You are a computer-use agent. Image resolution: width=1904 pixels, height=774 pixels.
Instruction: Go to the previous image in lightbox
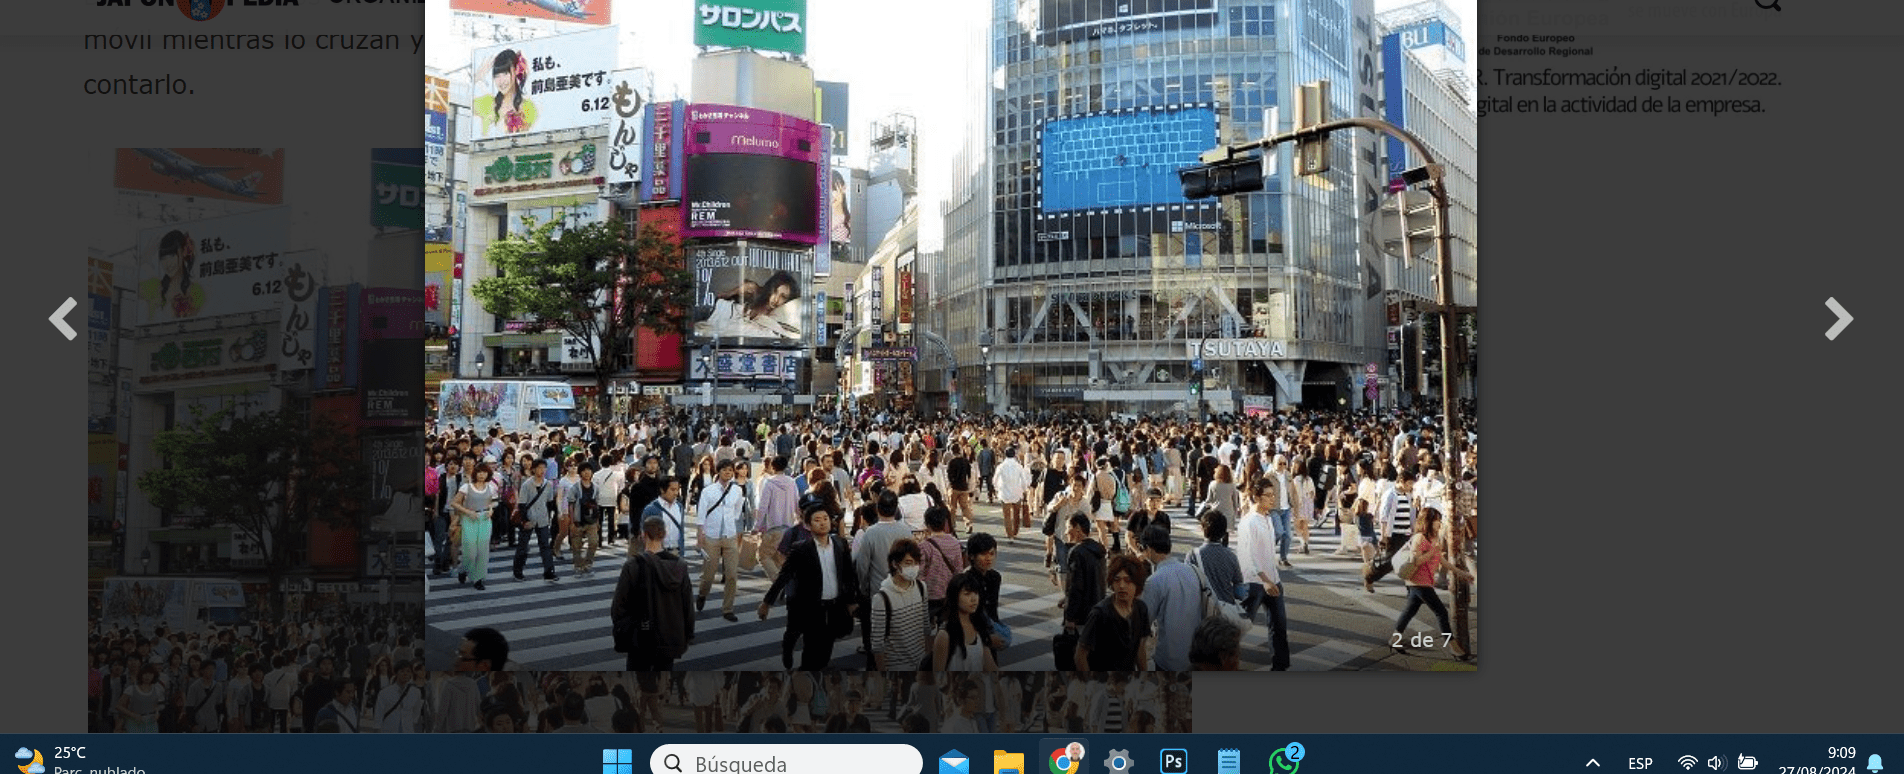click(x=63, y=319)
